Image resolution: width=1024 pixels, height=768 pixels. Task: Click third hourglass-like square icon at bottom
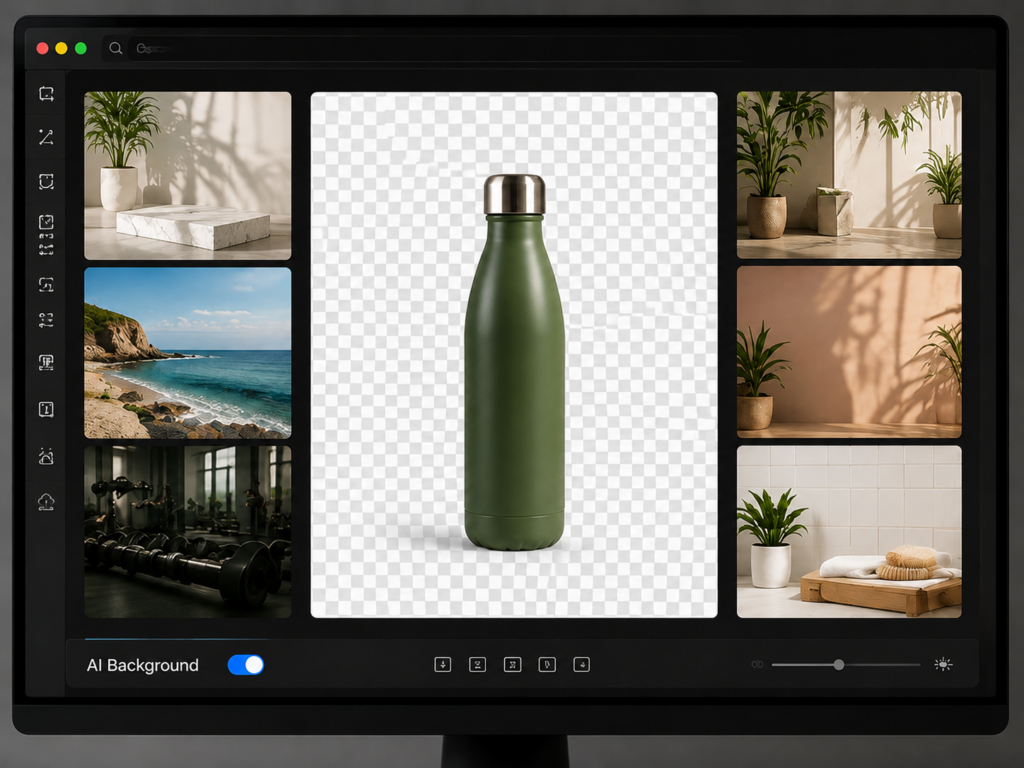click(513, 665)
